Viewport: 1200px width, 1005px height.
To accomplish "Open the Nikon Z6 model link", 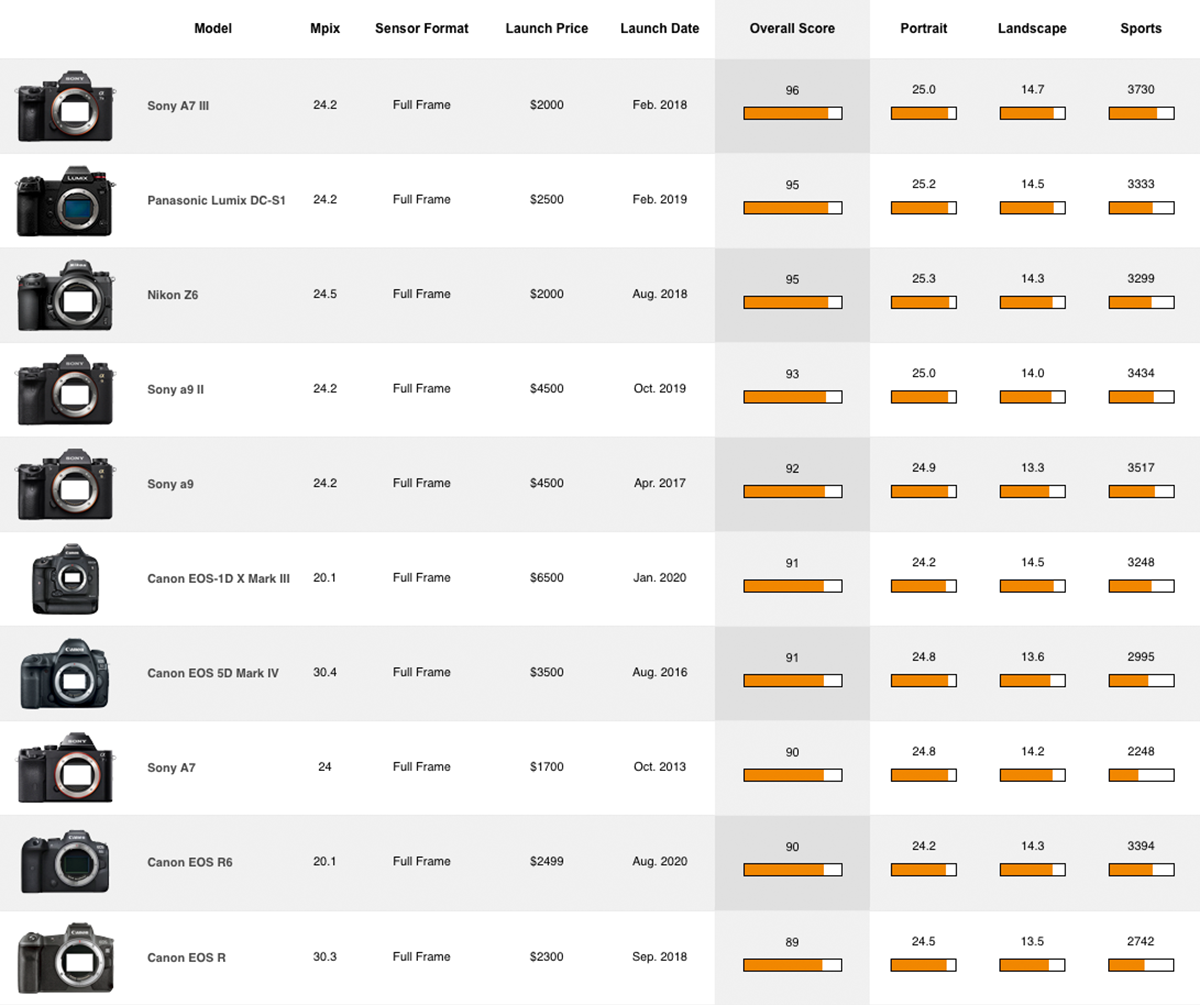I will 172,295.
